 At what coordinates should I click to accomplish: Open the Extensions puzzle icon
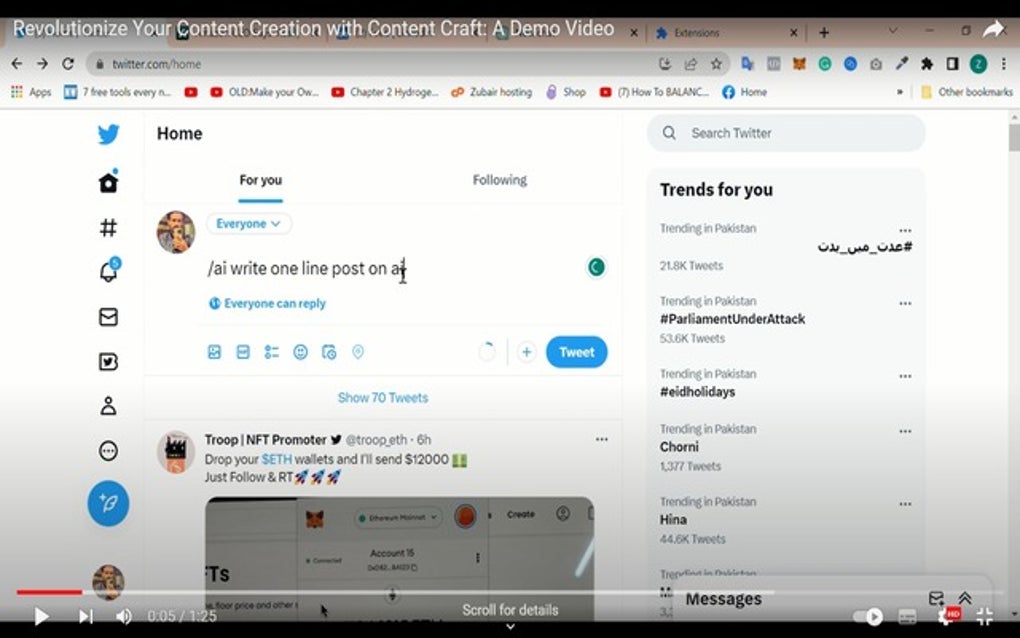tap(927, 64)
